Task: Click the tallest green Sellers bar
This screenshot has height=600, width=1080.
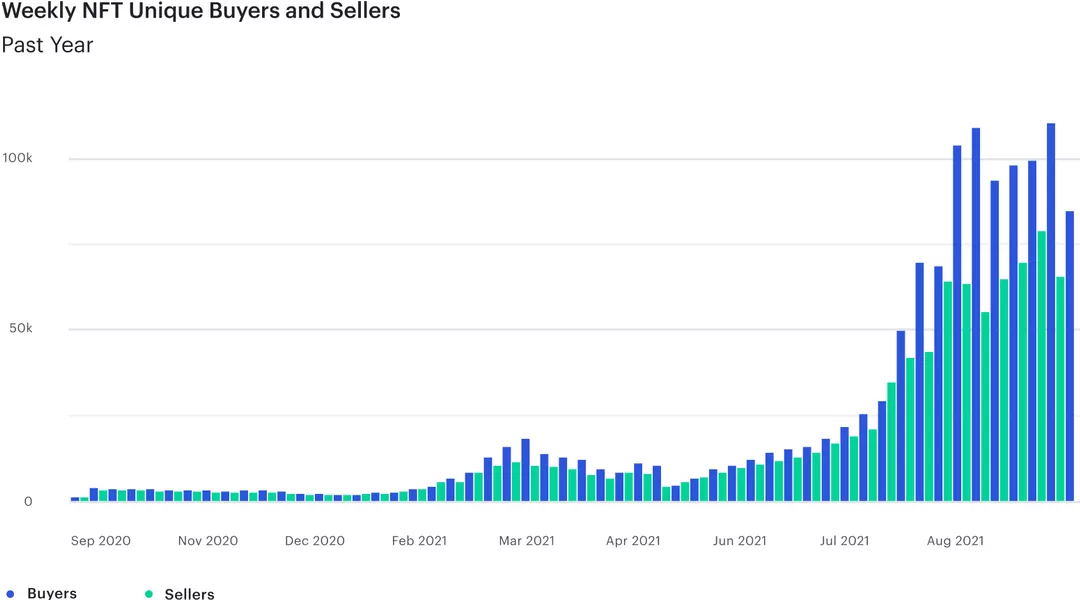Action: (1041, 366)
